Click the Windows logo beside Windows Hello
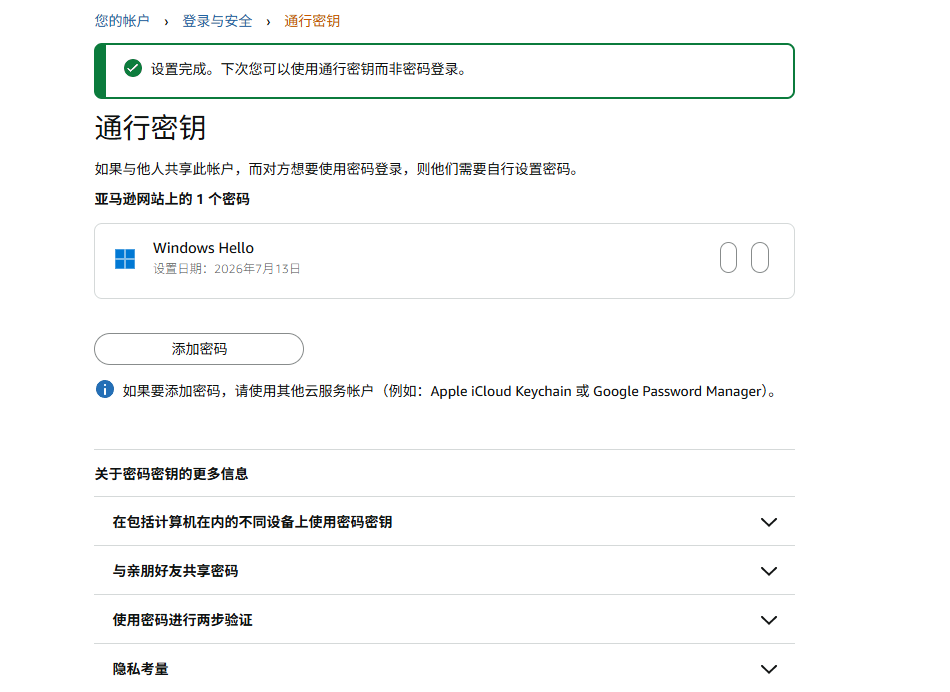 125,259
